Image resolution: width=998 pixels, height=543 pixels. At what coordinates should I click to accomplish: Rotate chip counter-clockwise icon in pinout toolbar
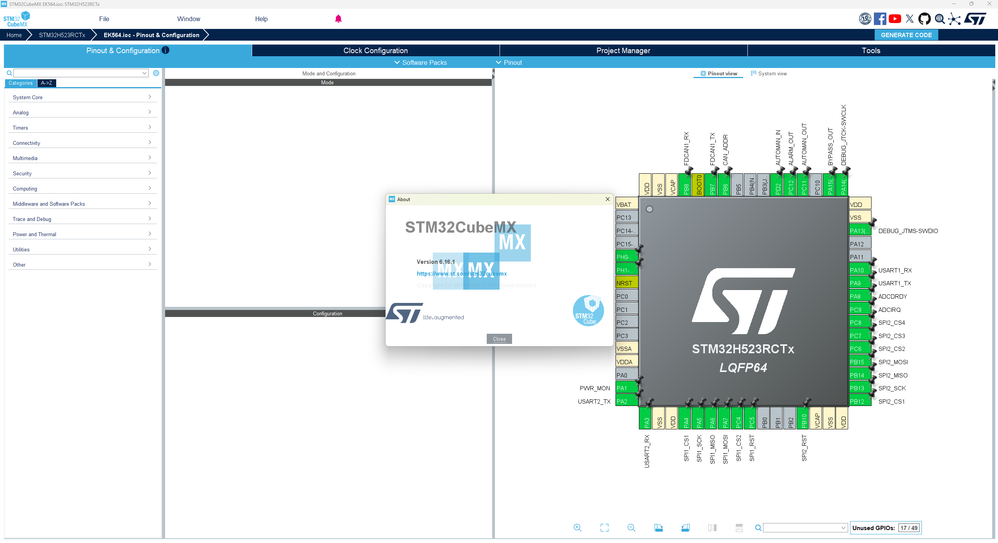(x=685, y=528)
